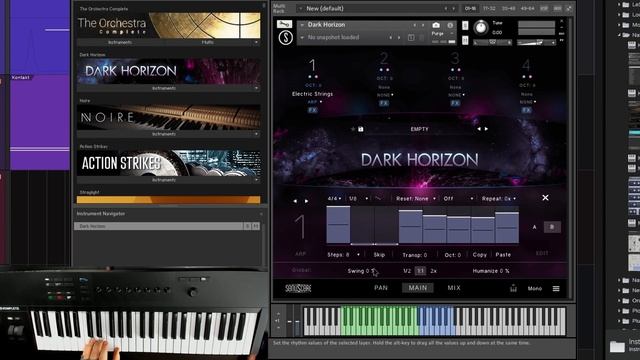Select the 33-48 rack page tab
The width and height of the screenshot is (640, 360).
(508, 8)
